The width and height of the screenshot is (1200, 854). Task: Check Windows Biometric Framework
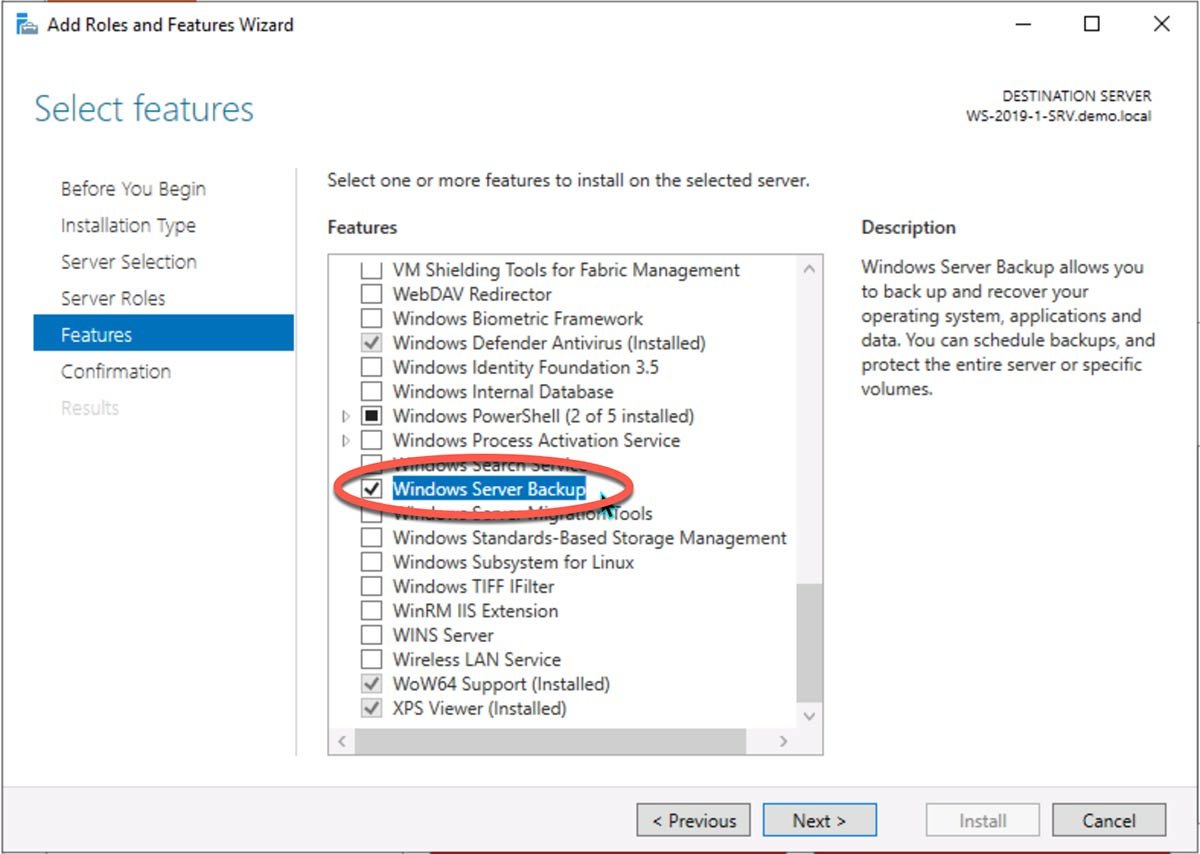371,318
